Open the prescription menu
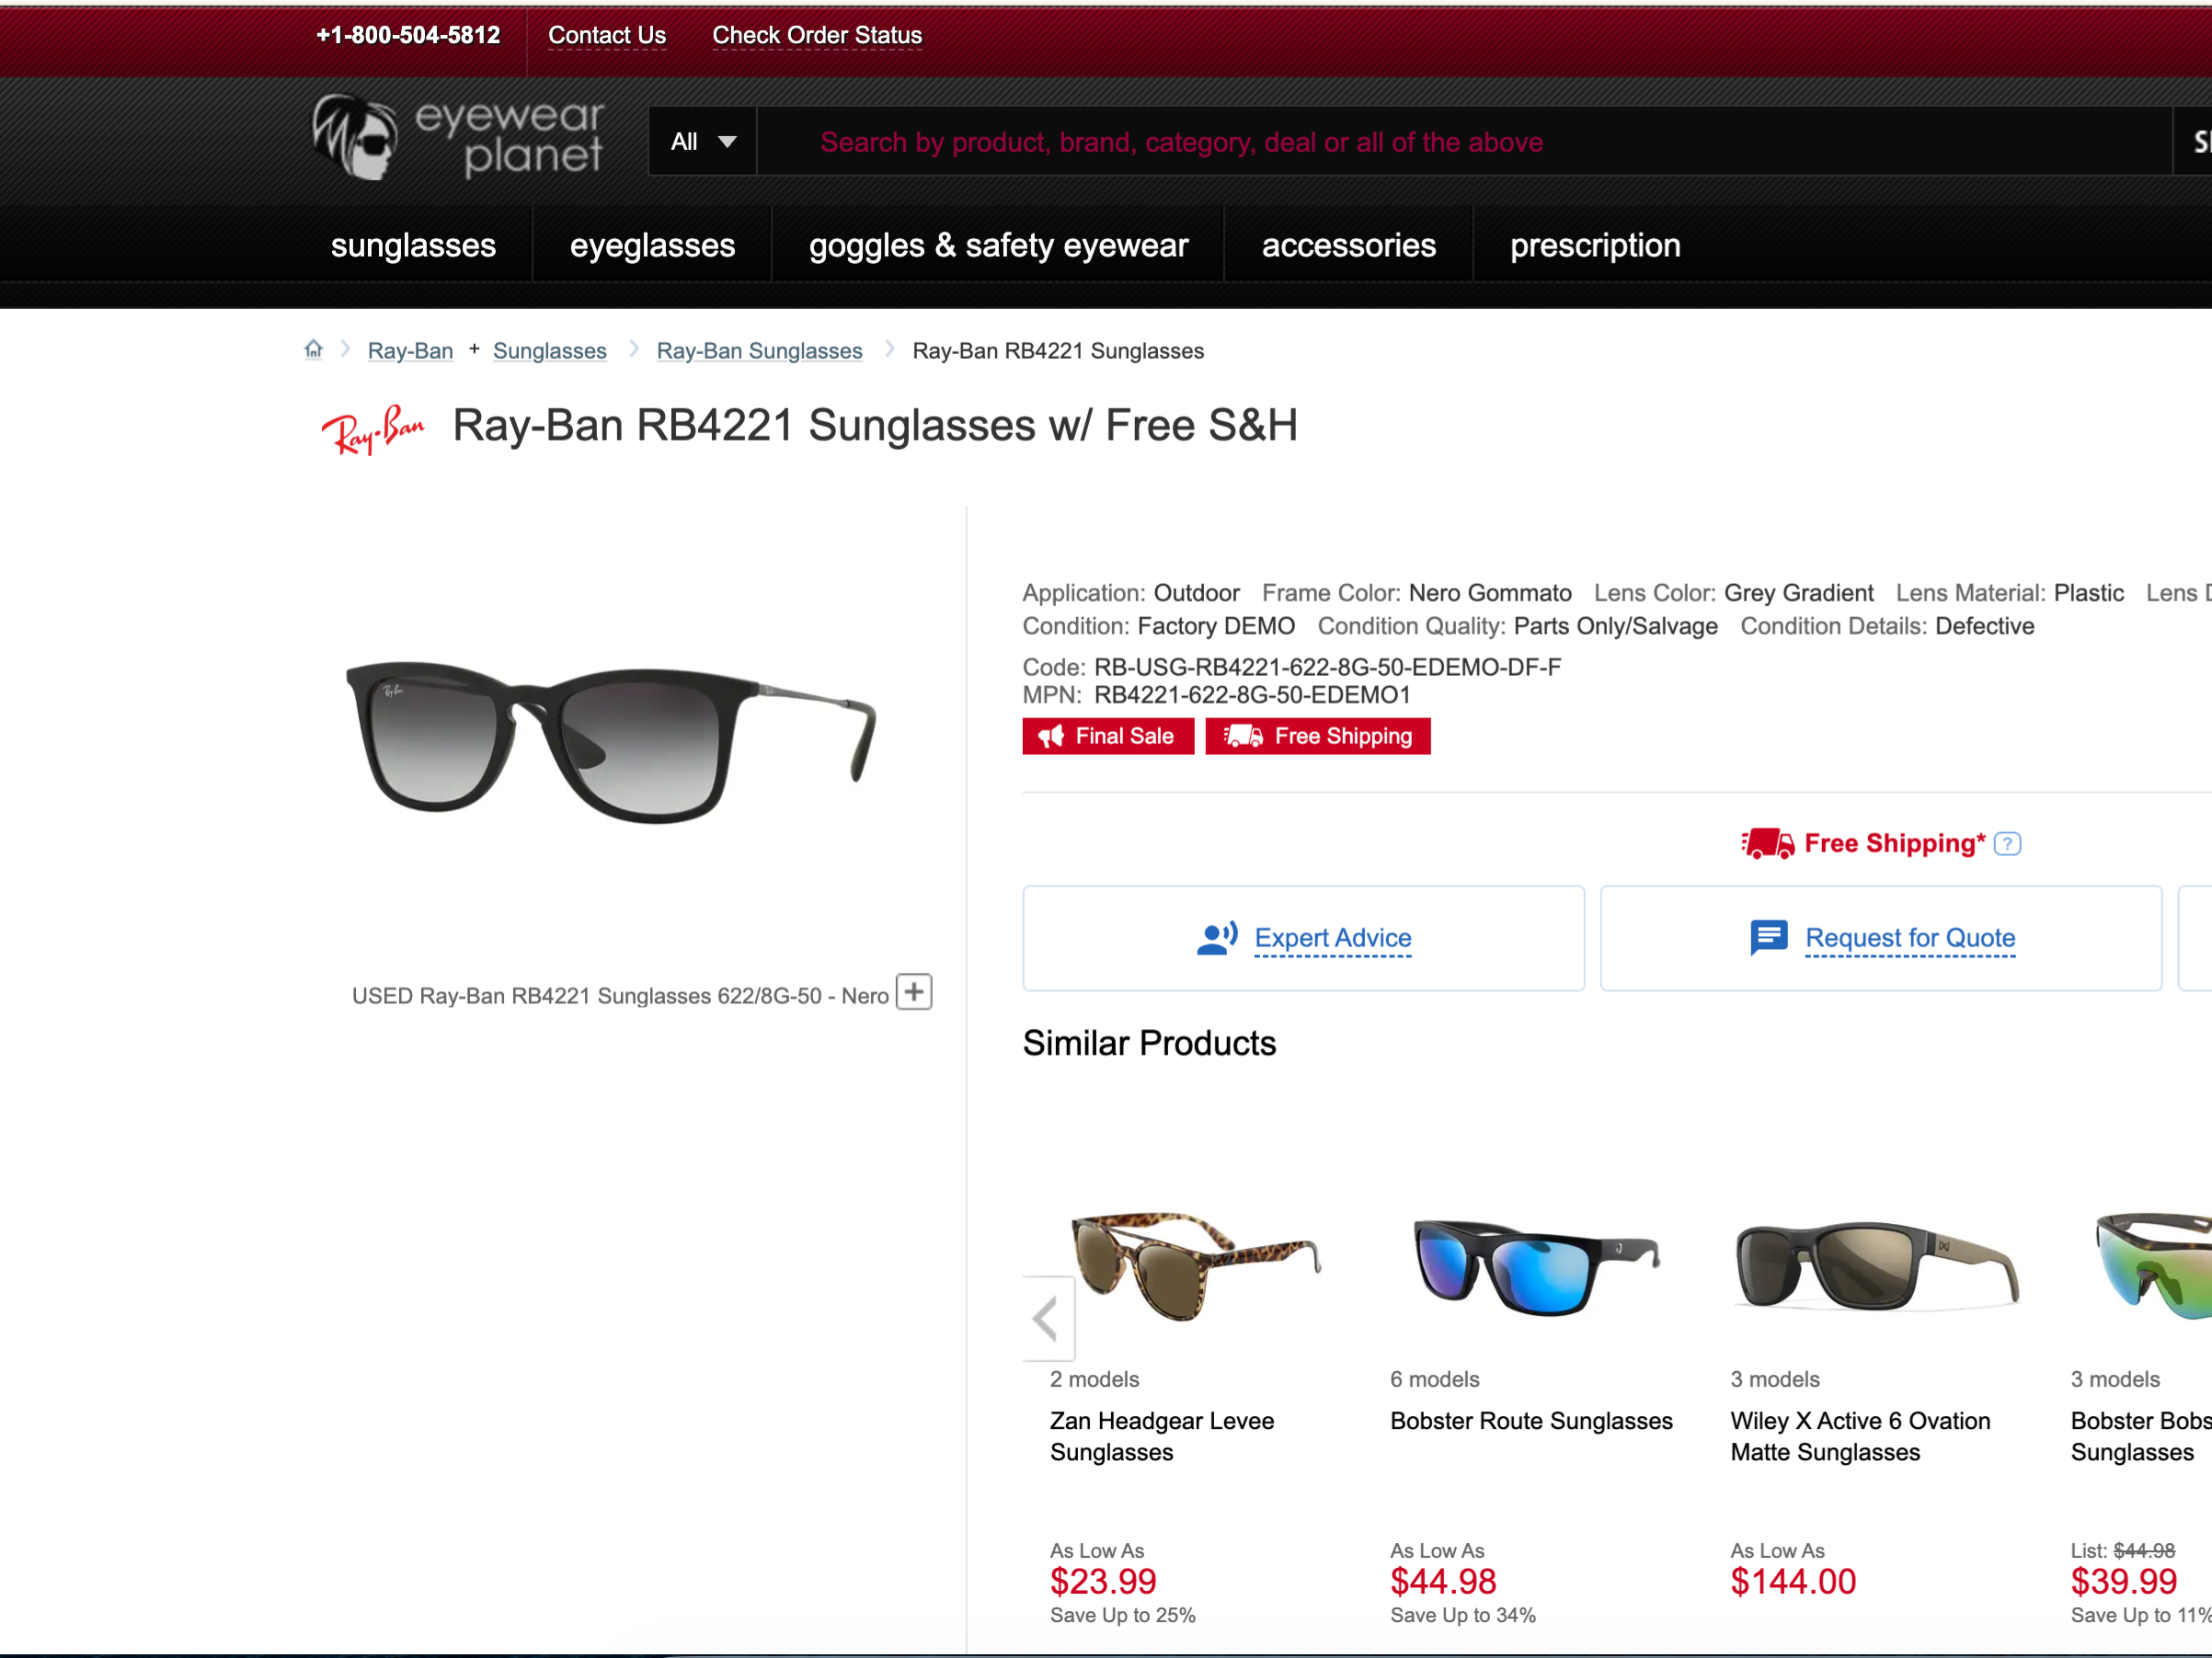 click(1595, 245)
